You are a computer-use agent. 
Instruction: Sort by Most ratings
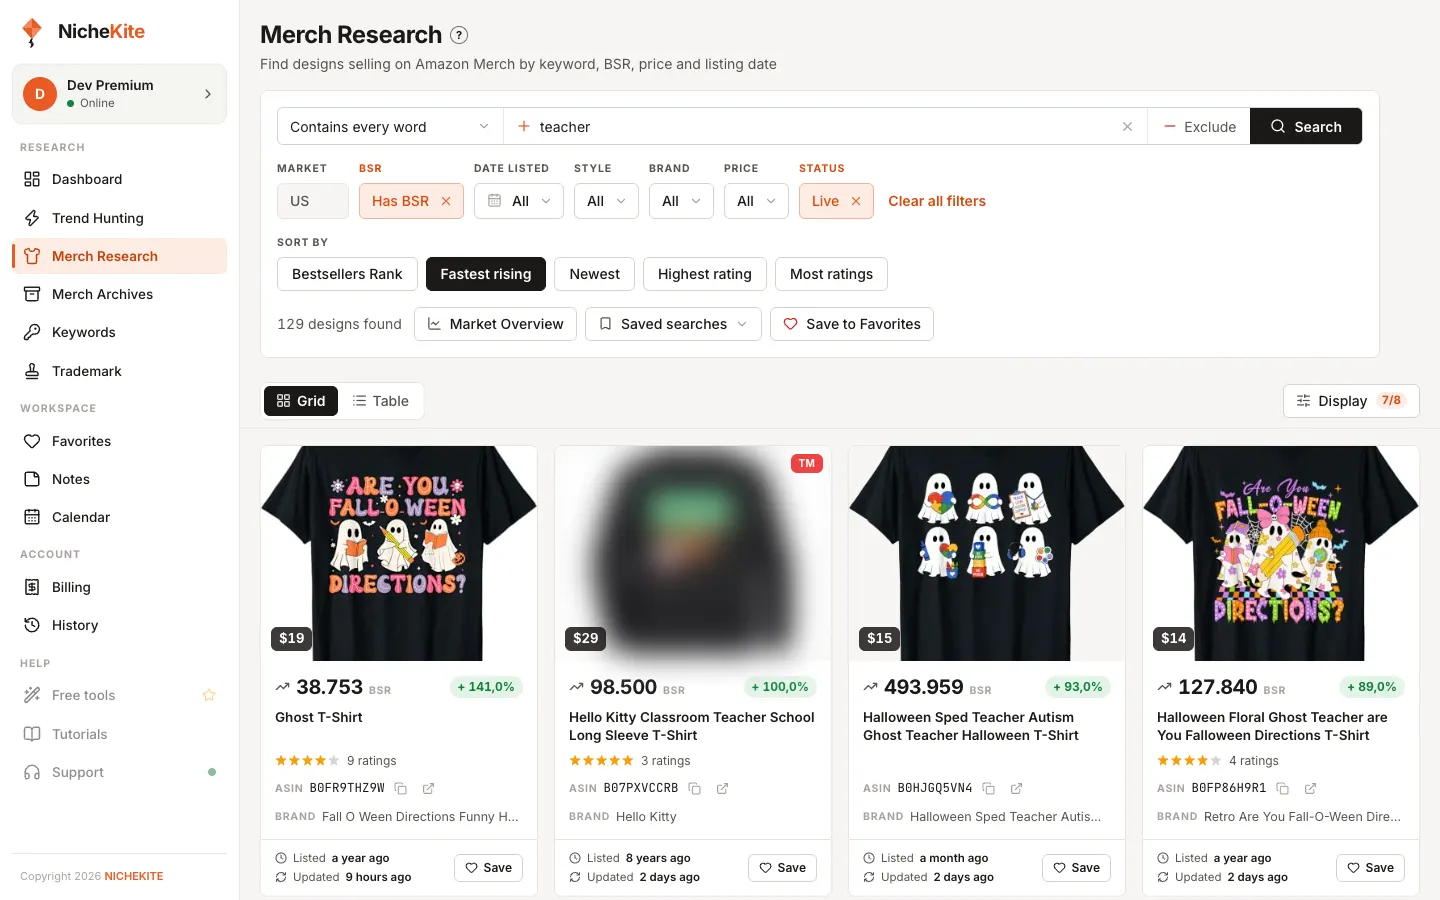point(831,274)
